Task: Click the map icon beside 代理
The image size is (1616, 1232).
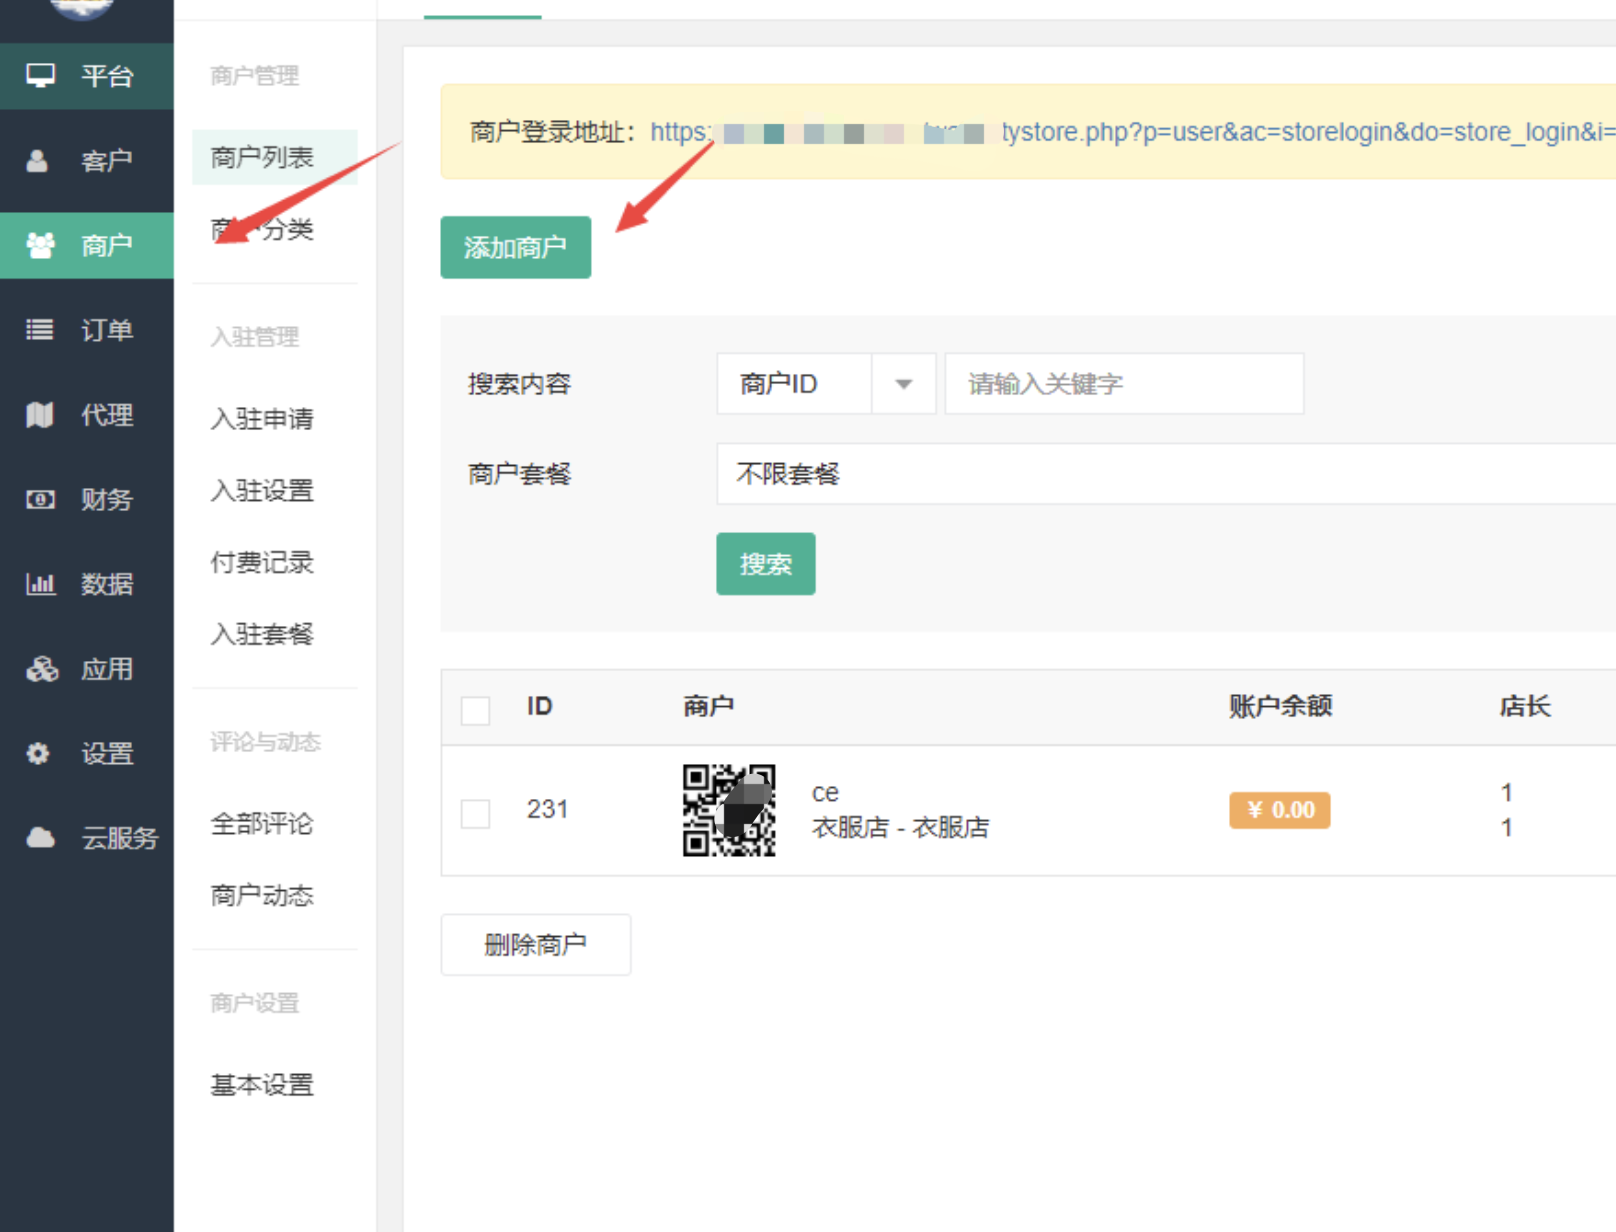Action: (x=40, y=414)
